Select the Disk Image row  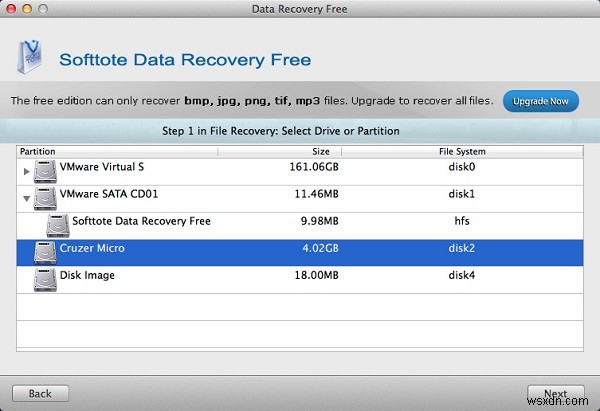(x=300, y=275)
